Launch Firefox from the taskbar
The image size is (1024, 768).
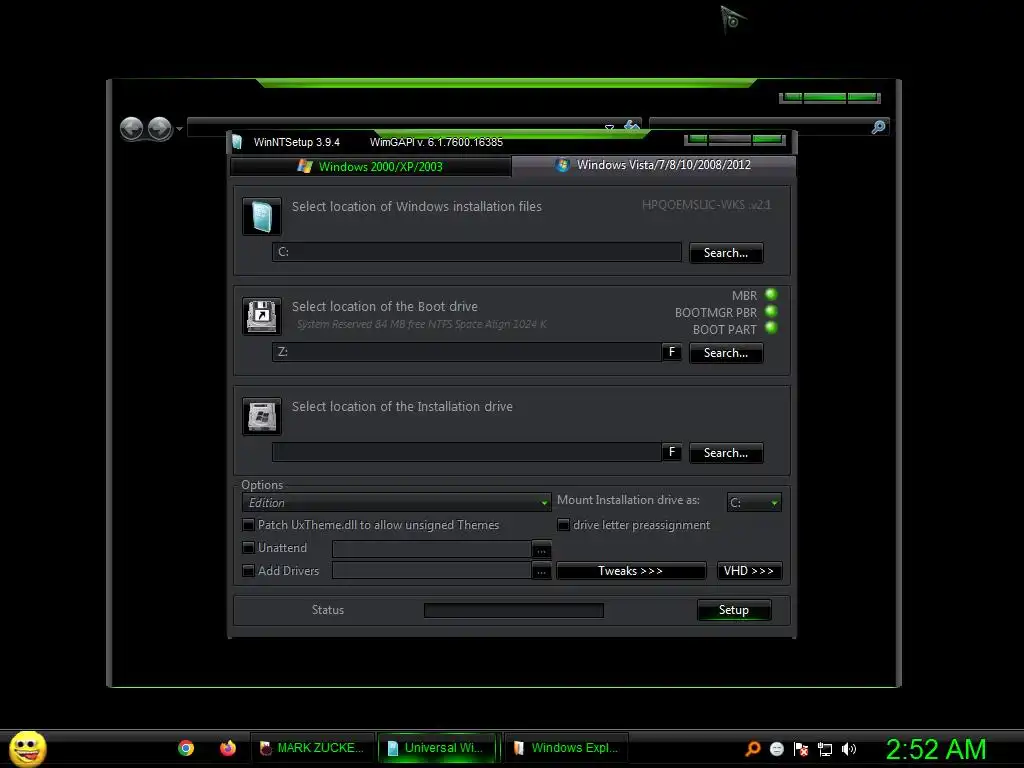228,748
